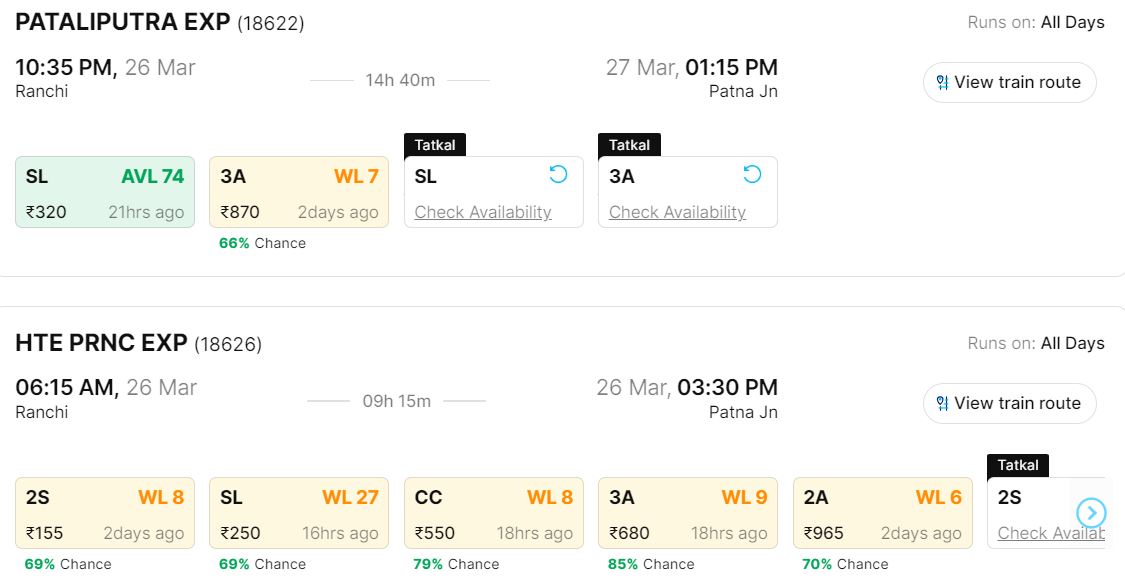
Task: Click route icon for Pataliputra Exp
Action: 942,83
